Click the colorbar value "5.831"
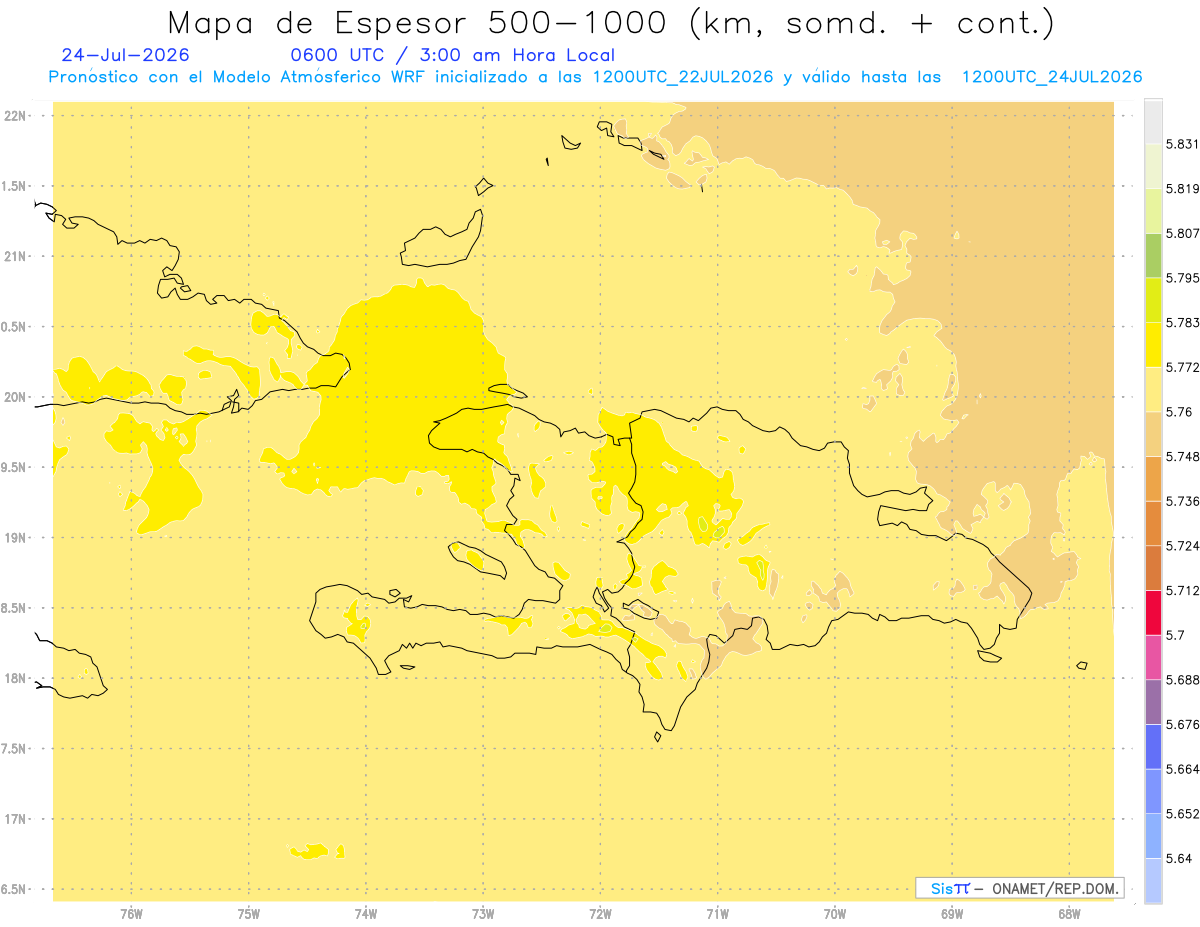The width and height of the screenshot is (1200, 927). [x=1183, y=144]
